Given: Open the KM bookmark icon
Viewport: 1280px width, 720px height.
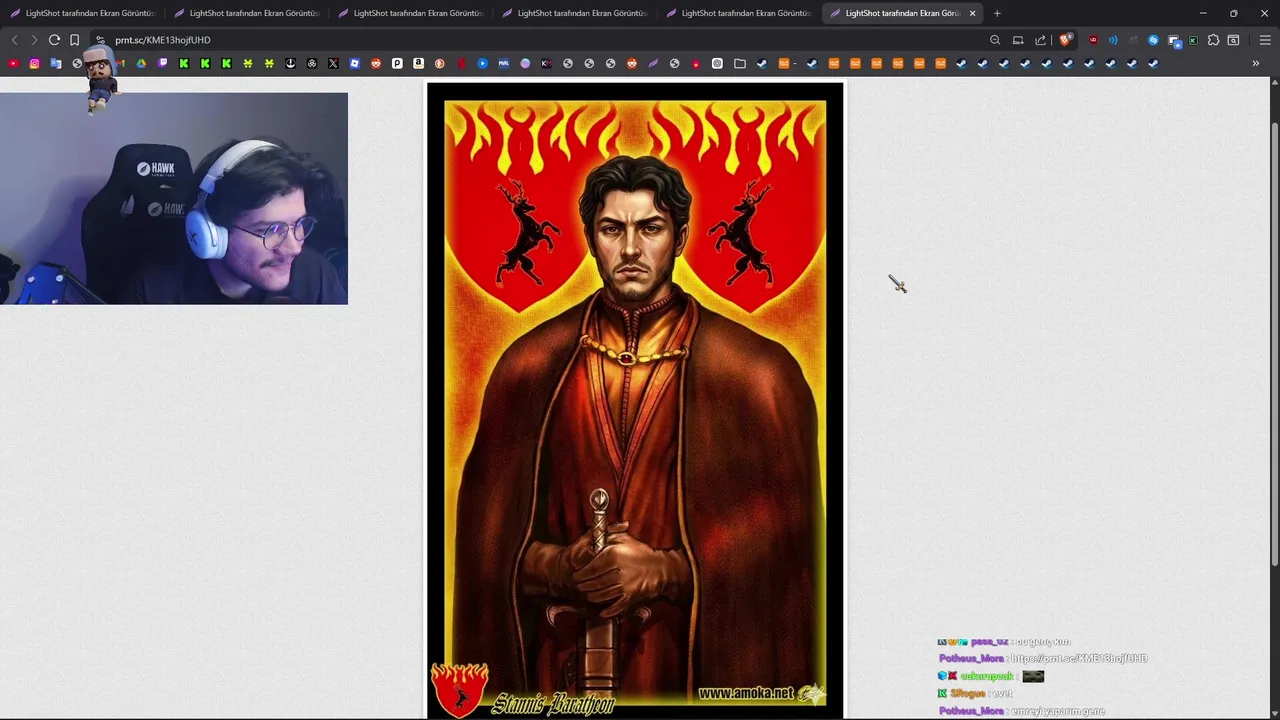Looking at the screenshot, I should coord(546,64).
